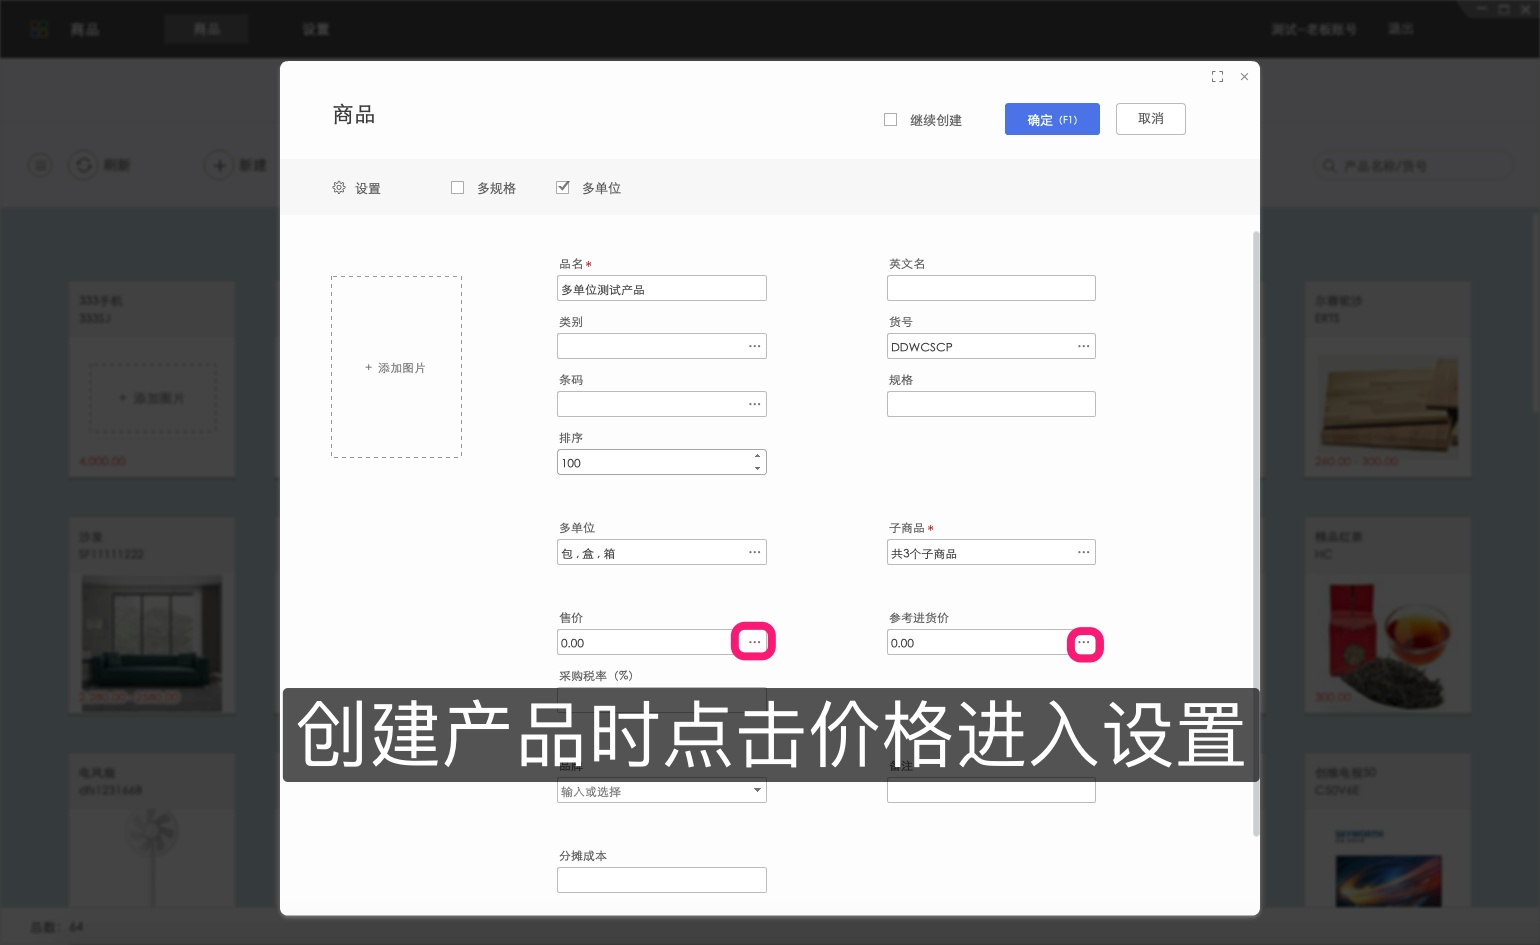Confirm with the 确定 (F1) button
The height and width of the screenshot is (945, 1540).
pos(1052,119)
